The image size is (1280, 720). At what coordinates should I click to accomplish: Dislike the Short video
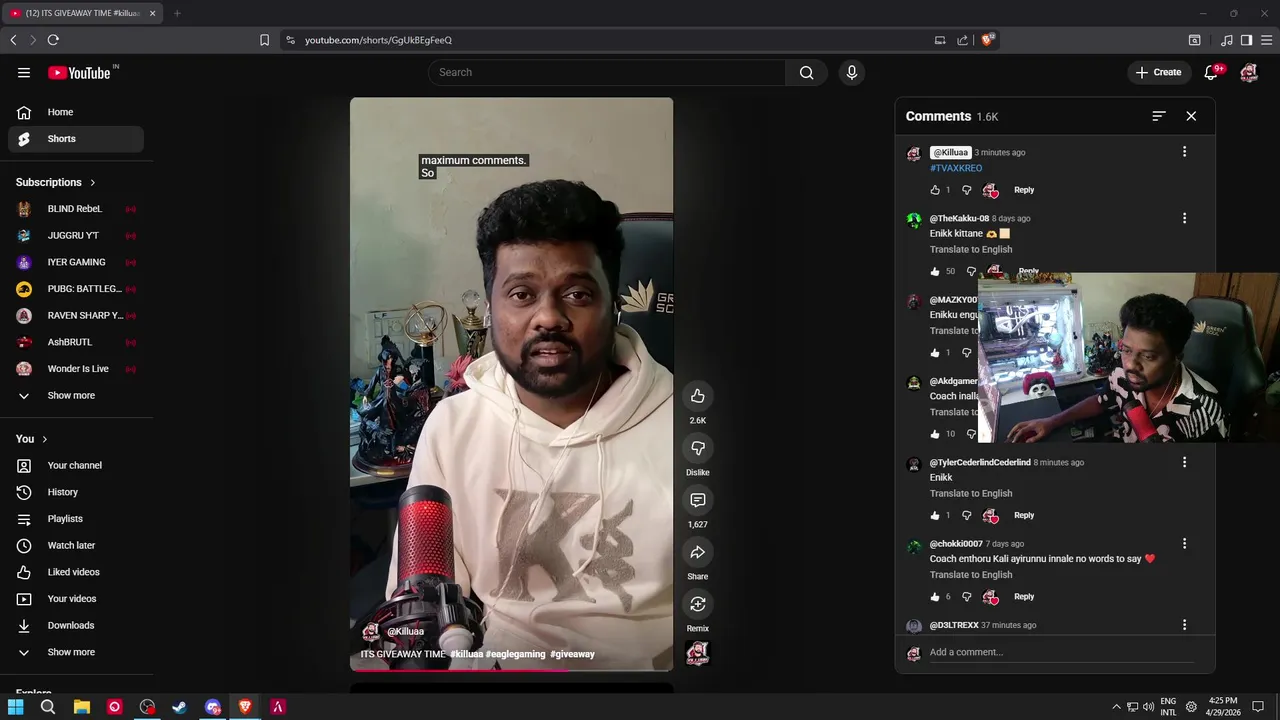pos(698,448)
